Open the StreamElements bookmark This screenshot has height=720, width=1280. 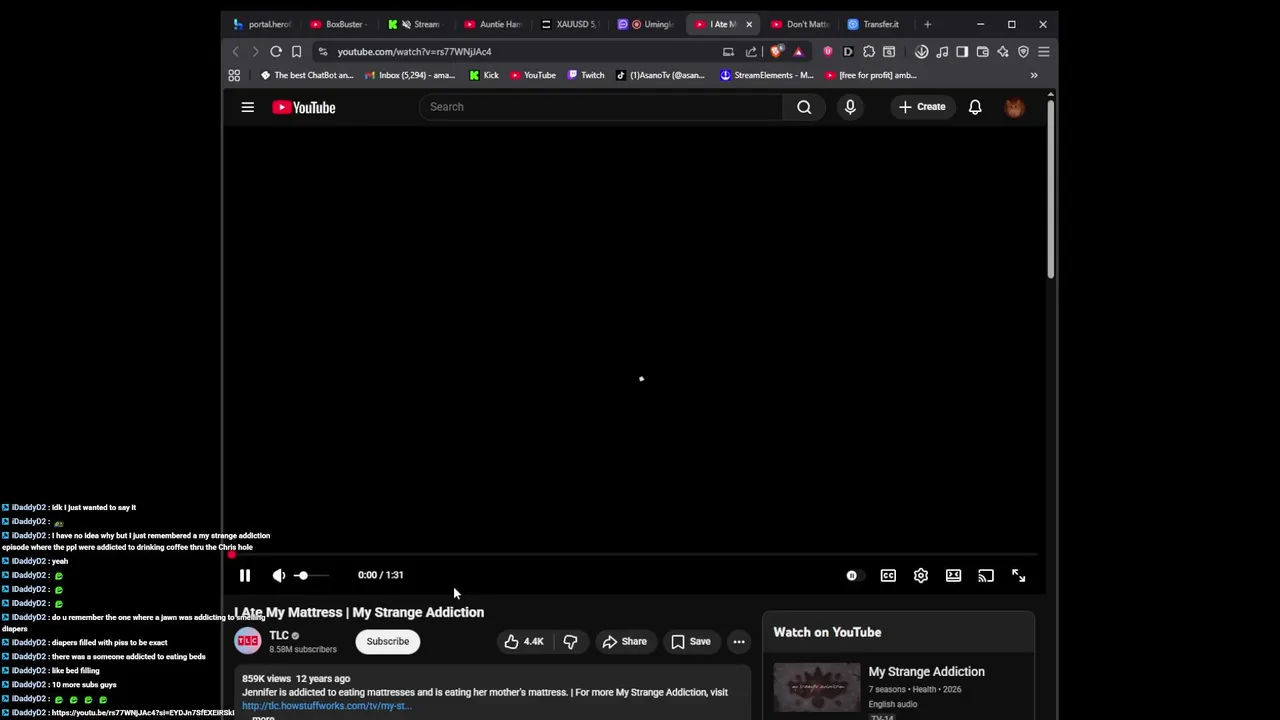point(767,75)
